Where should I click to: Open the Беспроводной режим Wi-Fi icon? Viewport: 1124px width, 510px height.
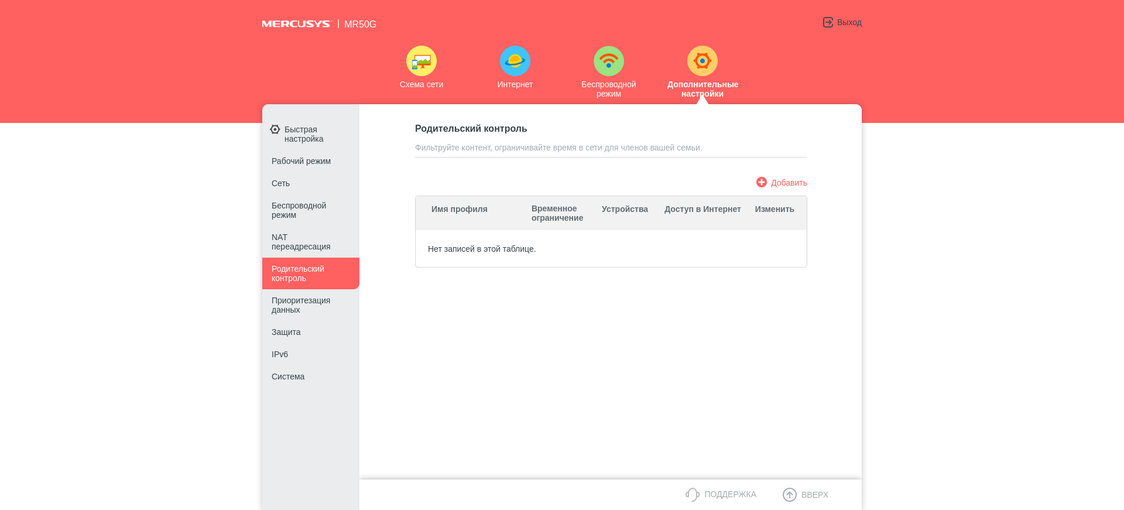pyautogui.click(x=608, y=61)
